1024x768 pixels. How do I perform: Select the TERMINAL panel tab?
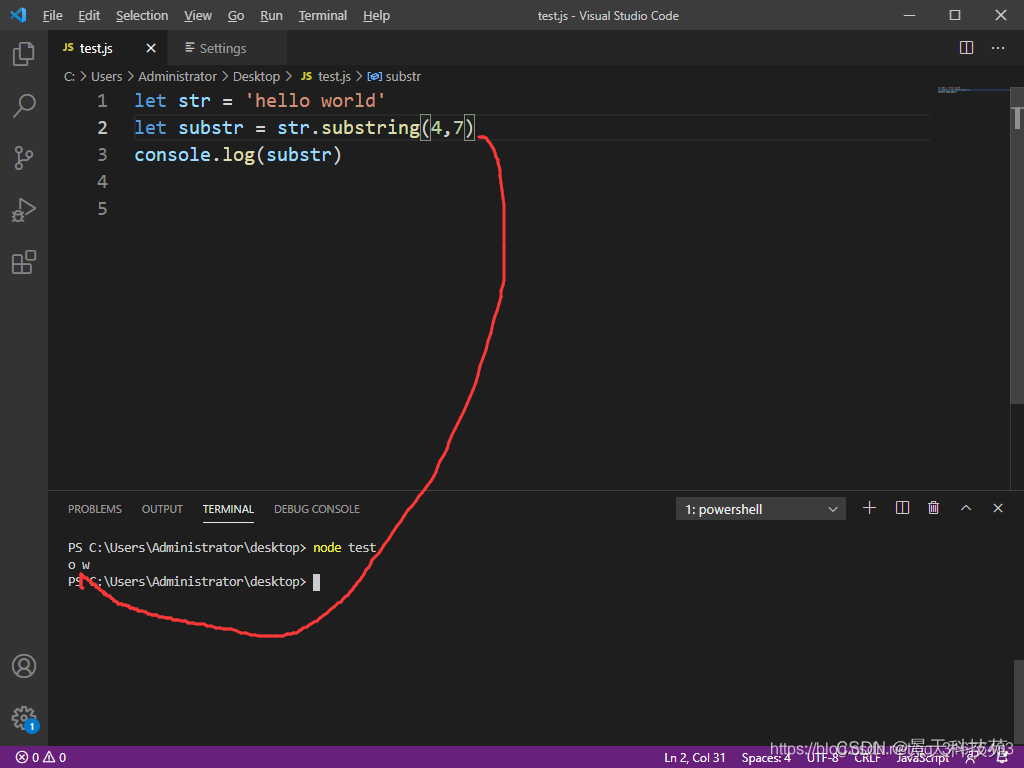228,509
